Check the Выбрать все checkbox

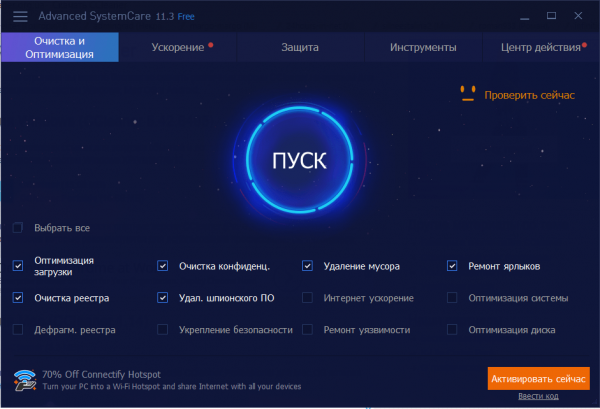(x=18, y=228)
